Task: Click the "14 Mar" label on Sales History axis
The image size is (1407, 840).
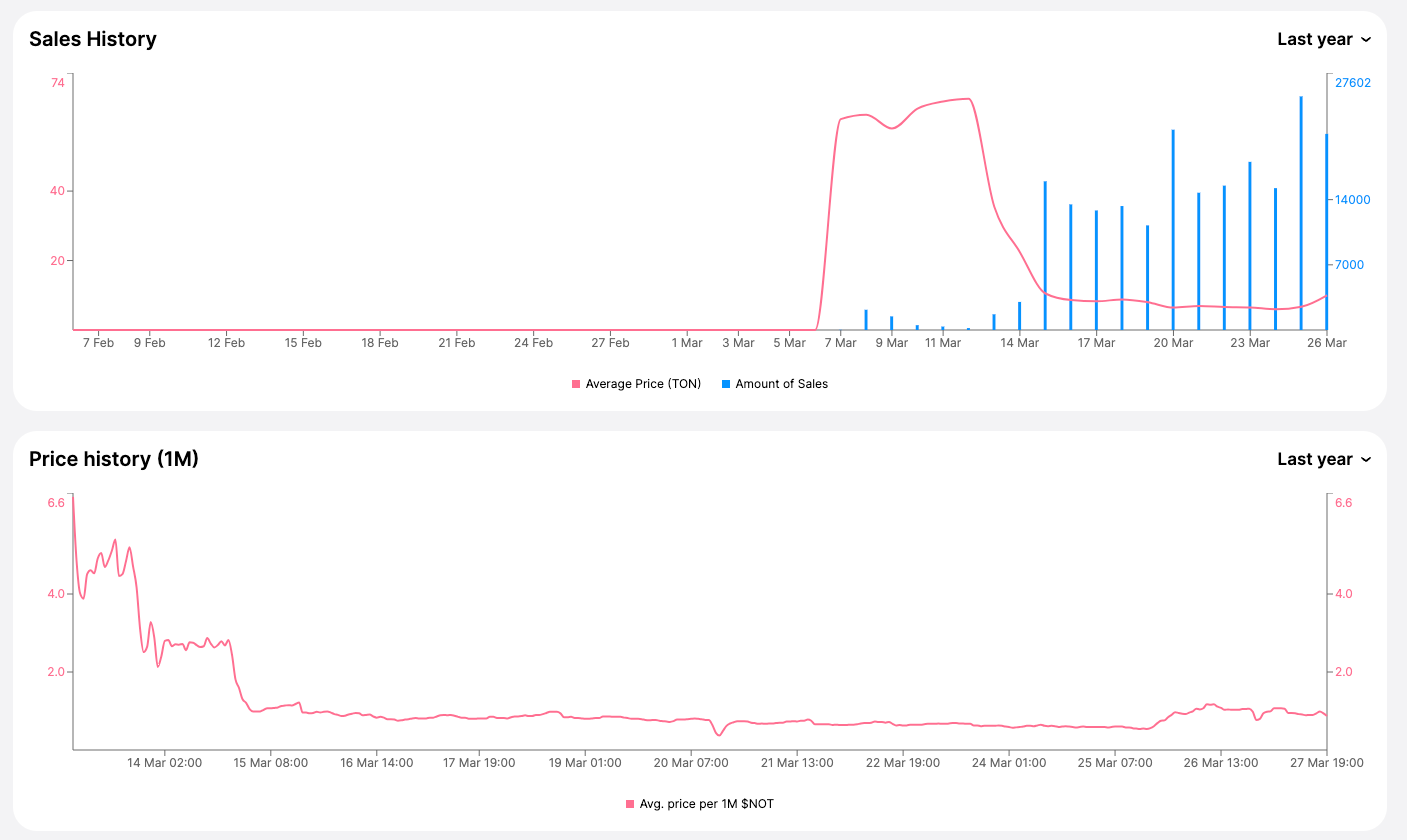Action: click(x=1020, y=343)
